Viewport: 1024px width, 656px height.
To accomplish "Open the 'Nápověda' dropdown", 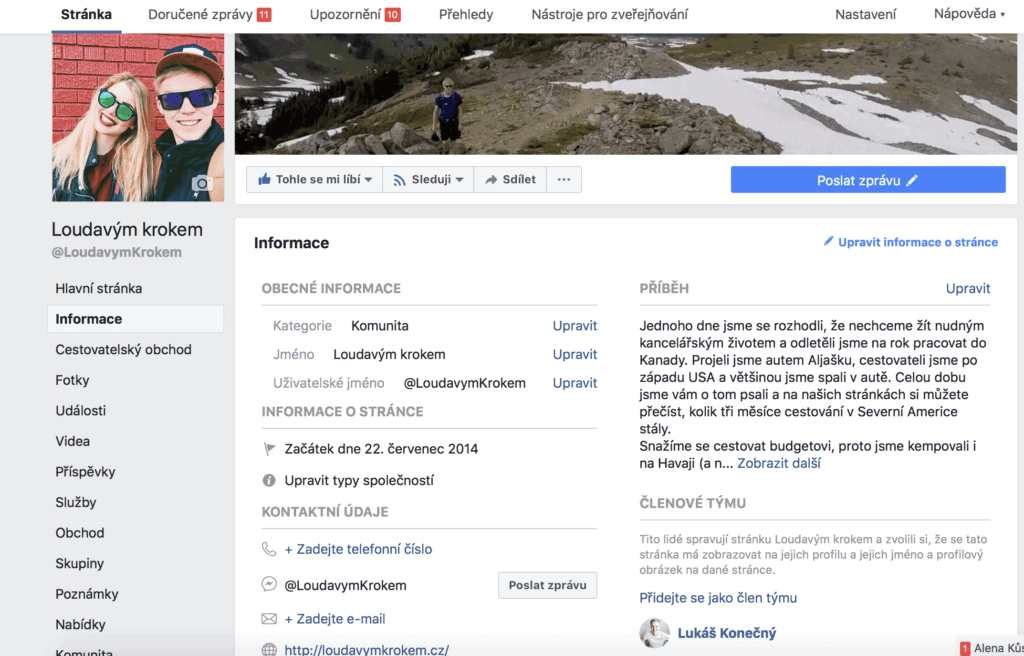I will [x=968, y=15].
